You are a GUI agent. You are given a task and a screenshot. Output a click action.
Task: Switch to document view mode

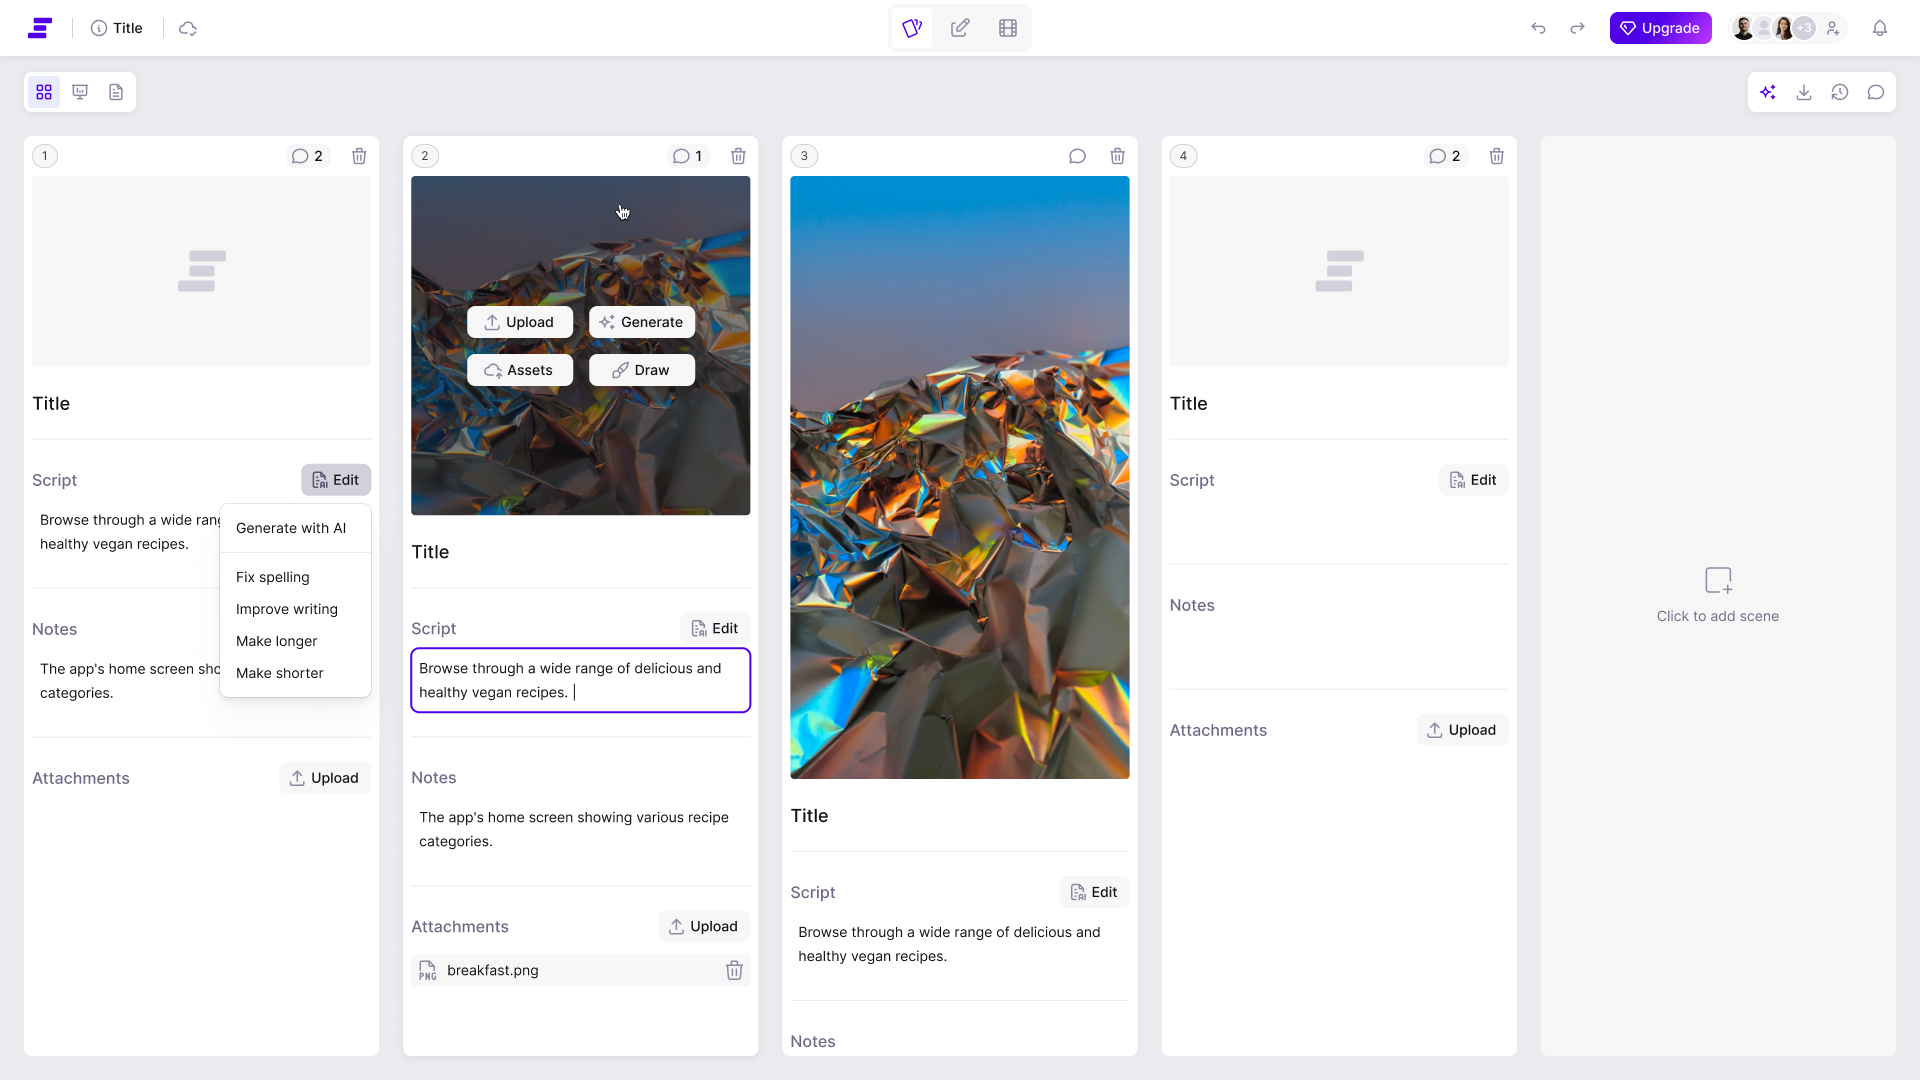coord(116,92)
